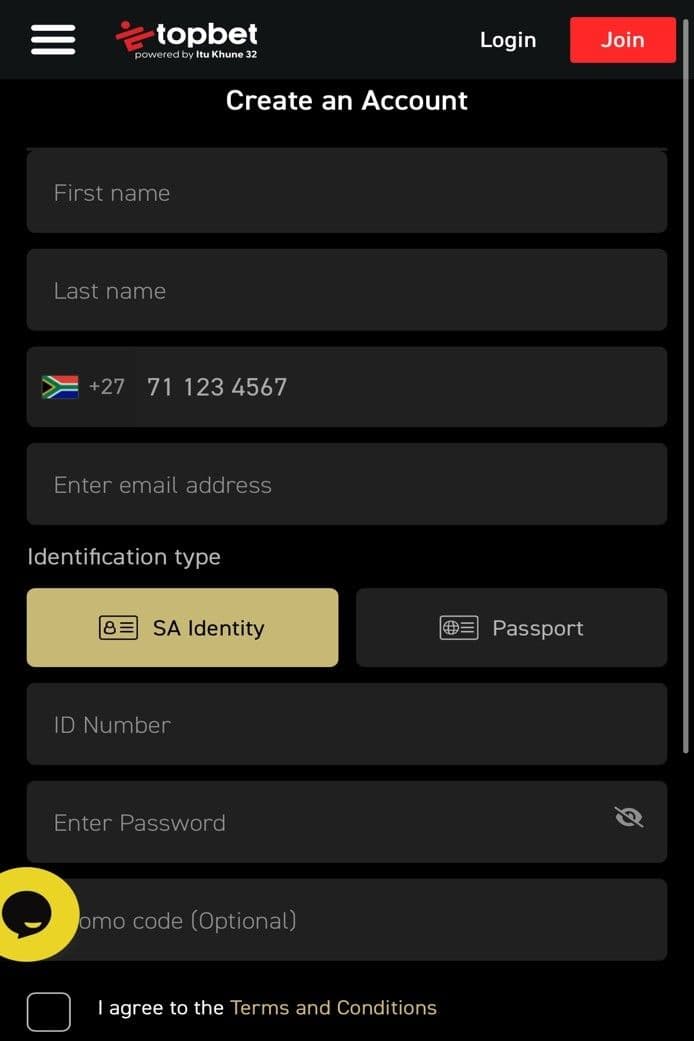Click inside the Enter Password field
The image size is (694, 1041).
(300, 822)
